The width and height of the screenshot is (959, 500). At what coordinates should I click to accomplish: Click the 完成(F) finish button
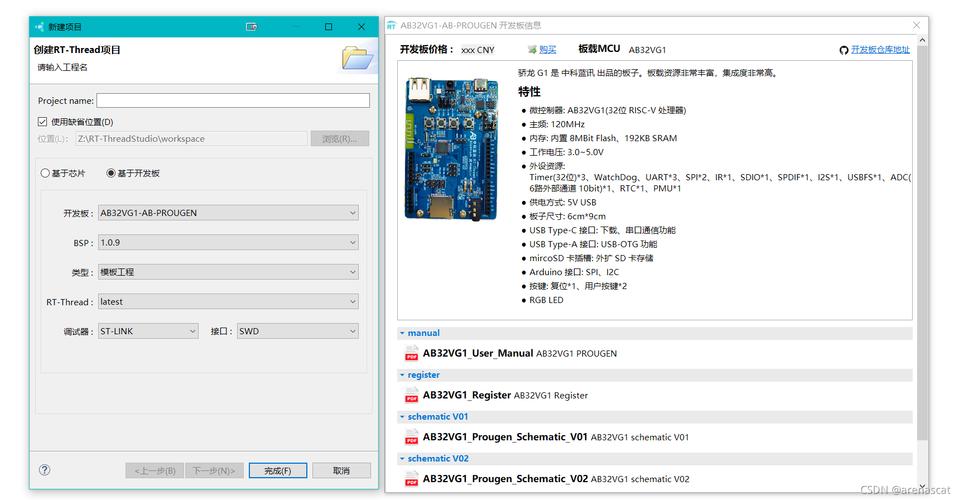pos(278,471)
